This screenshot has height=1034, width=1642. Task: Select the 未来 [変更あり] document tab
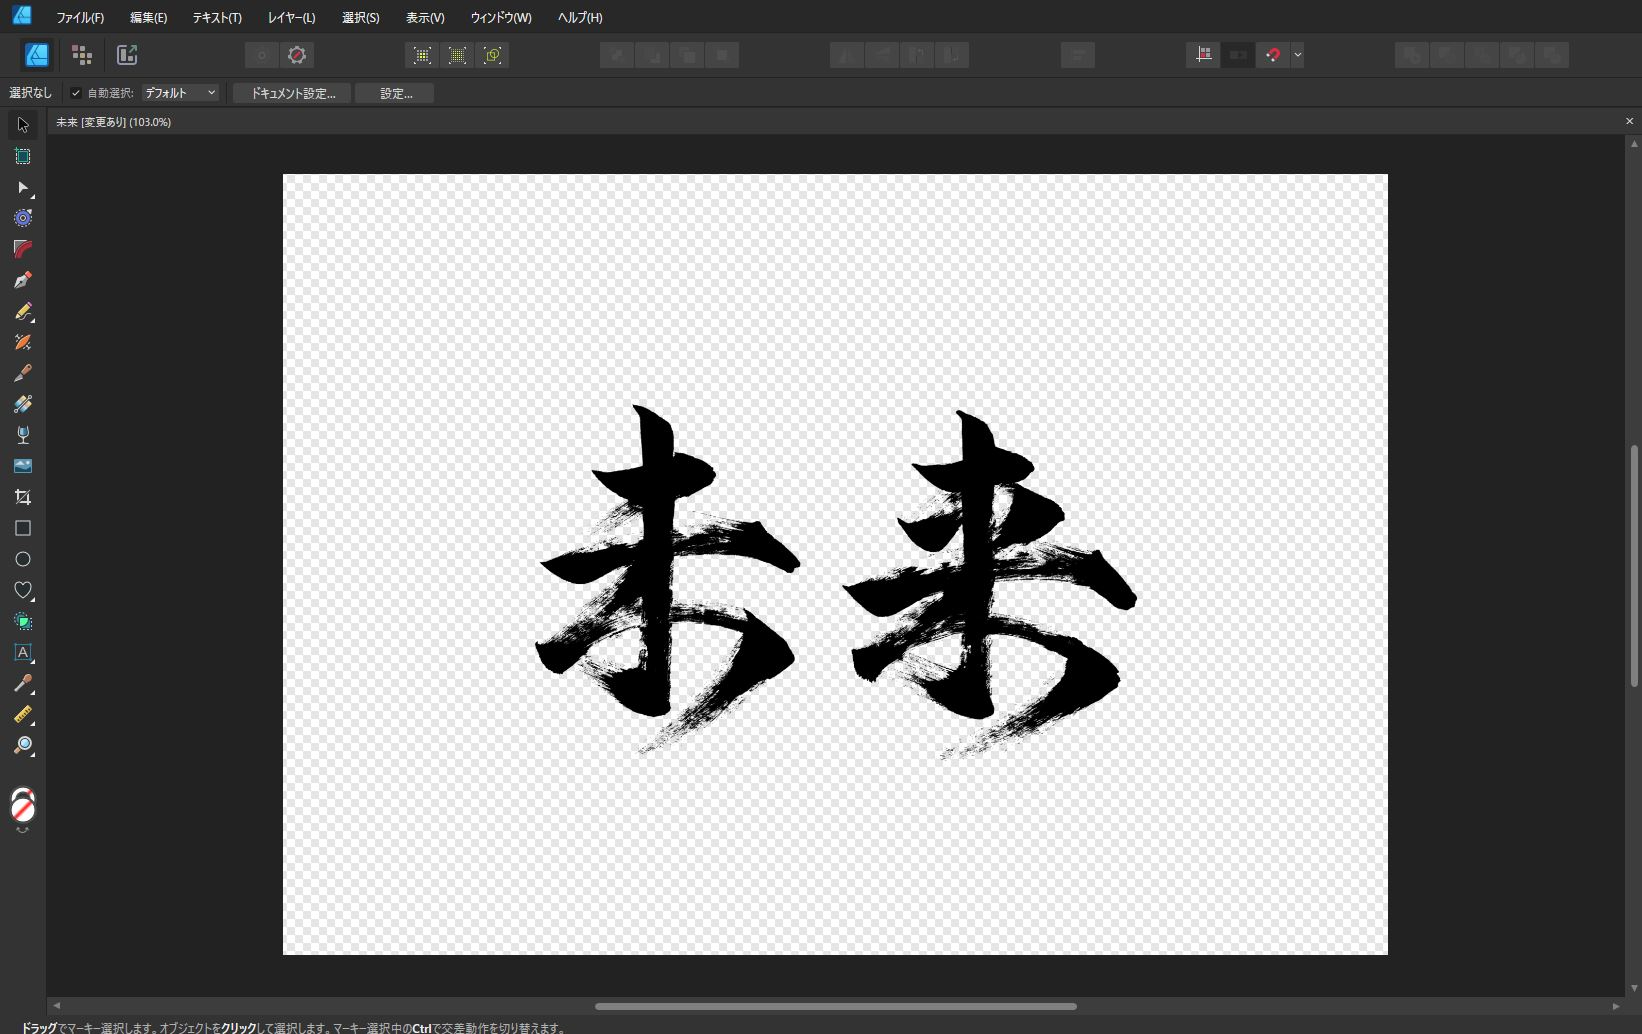[x=113, y=122]
